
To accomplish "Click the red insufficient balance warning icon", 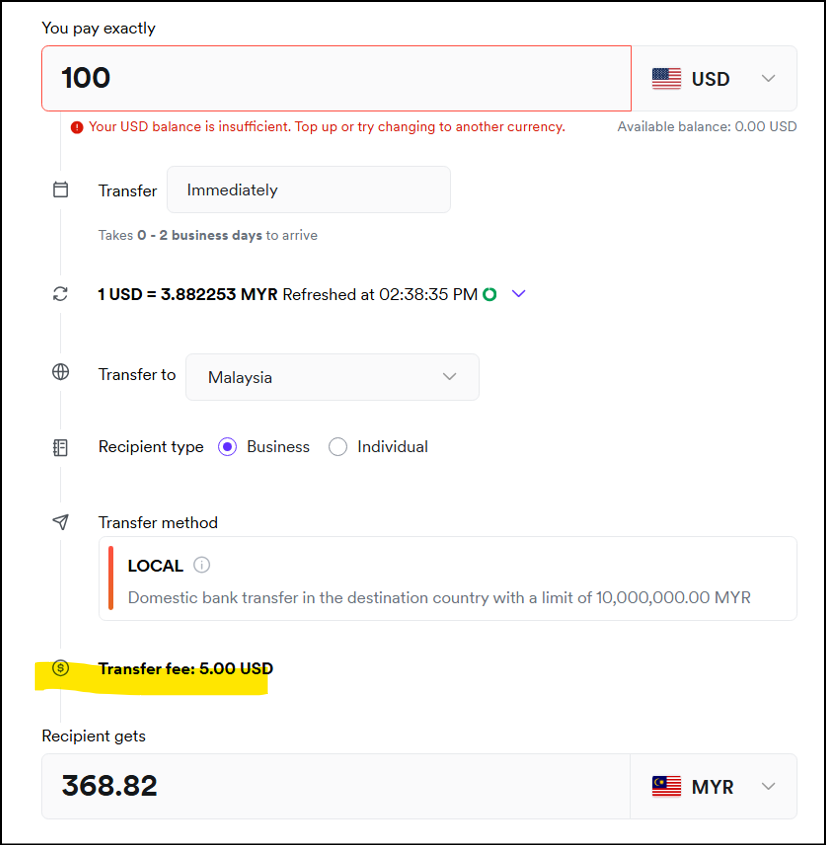I will [77, 127].
